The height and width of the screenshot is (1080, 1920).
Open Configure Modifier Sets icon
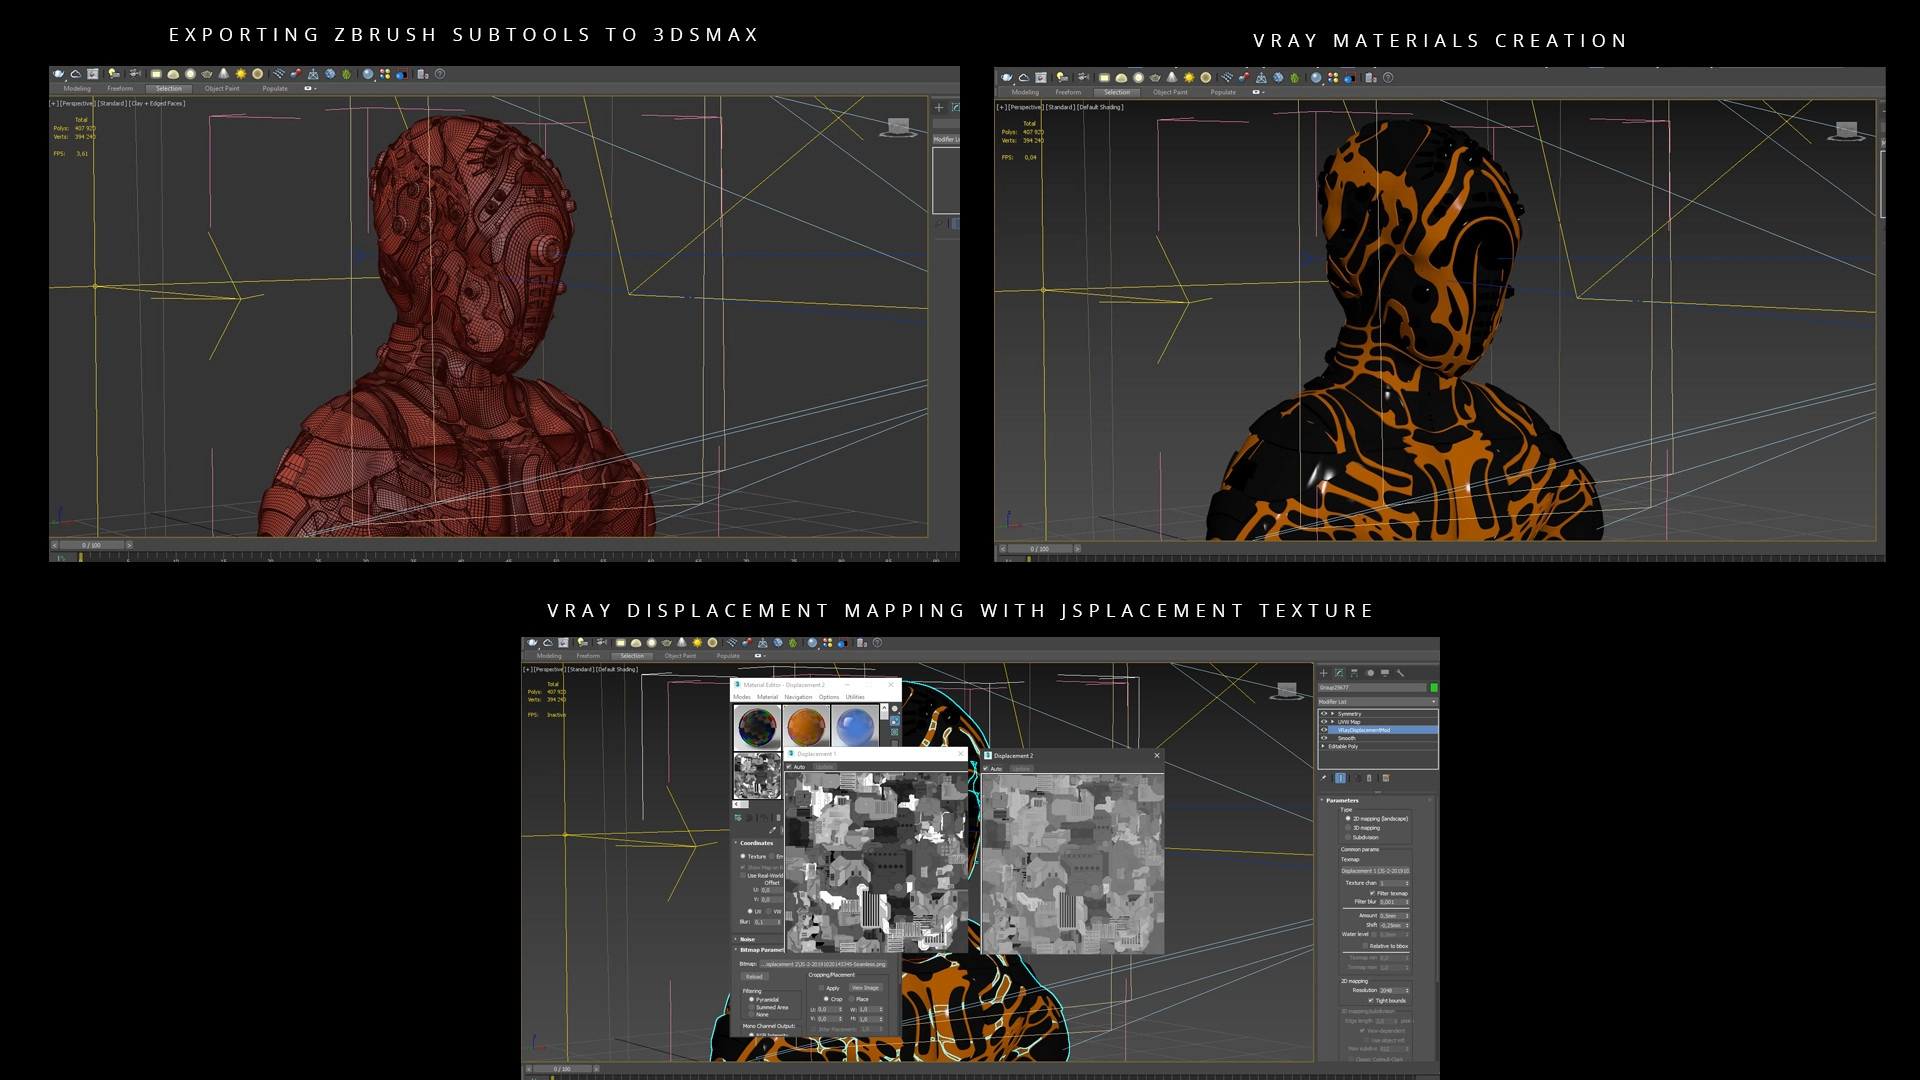(x=1386, y=778)
